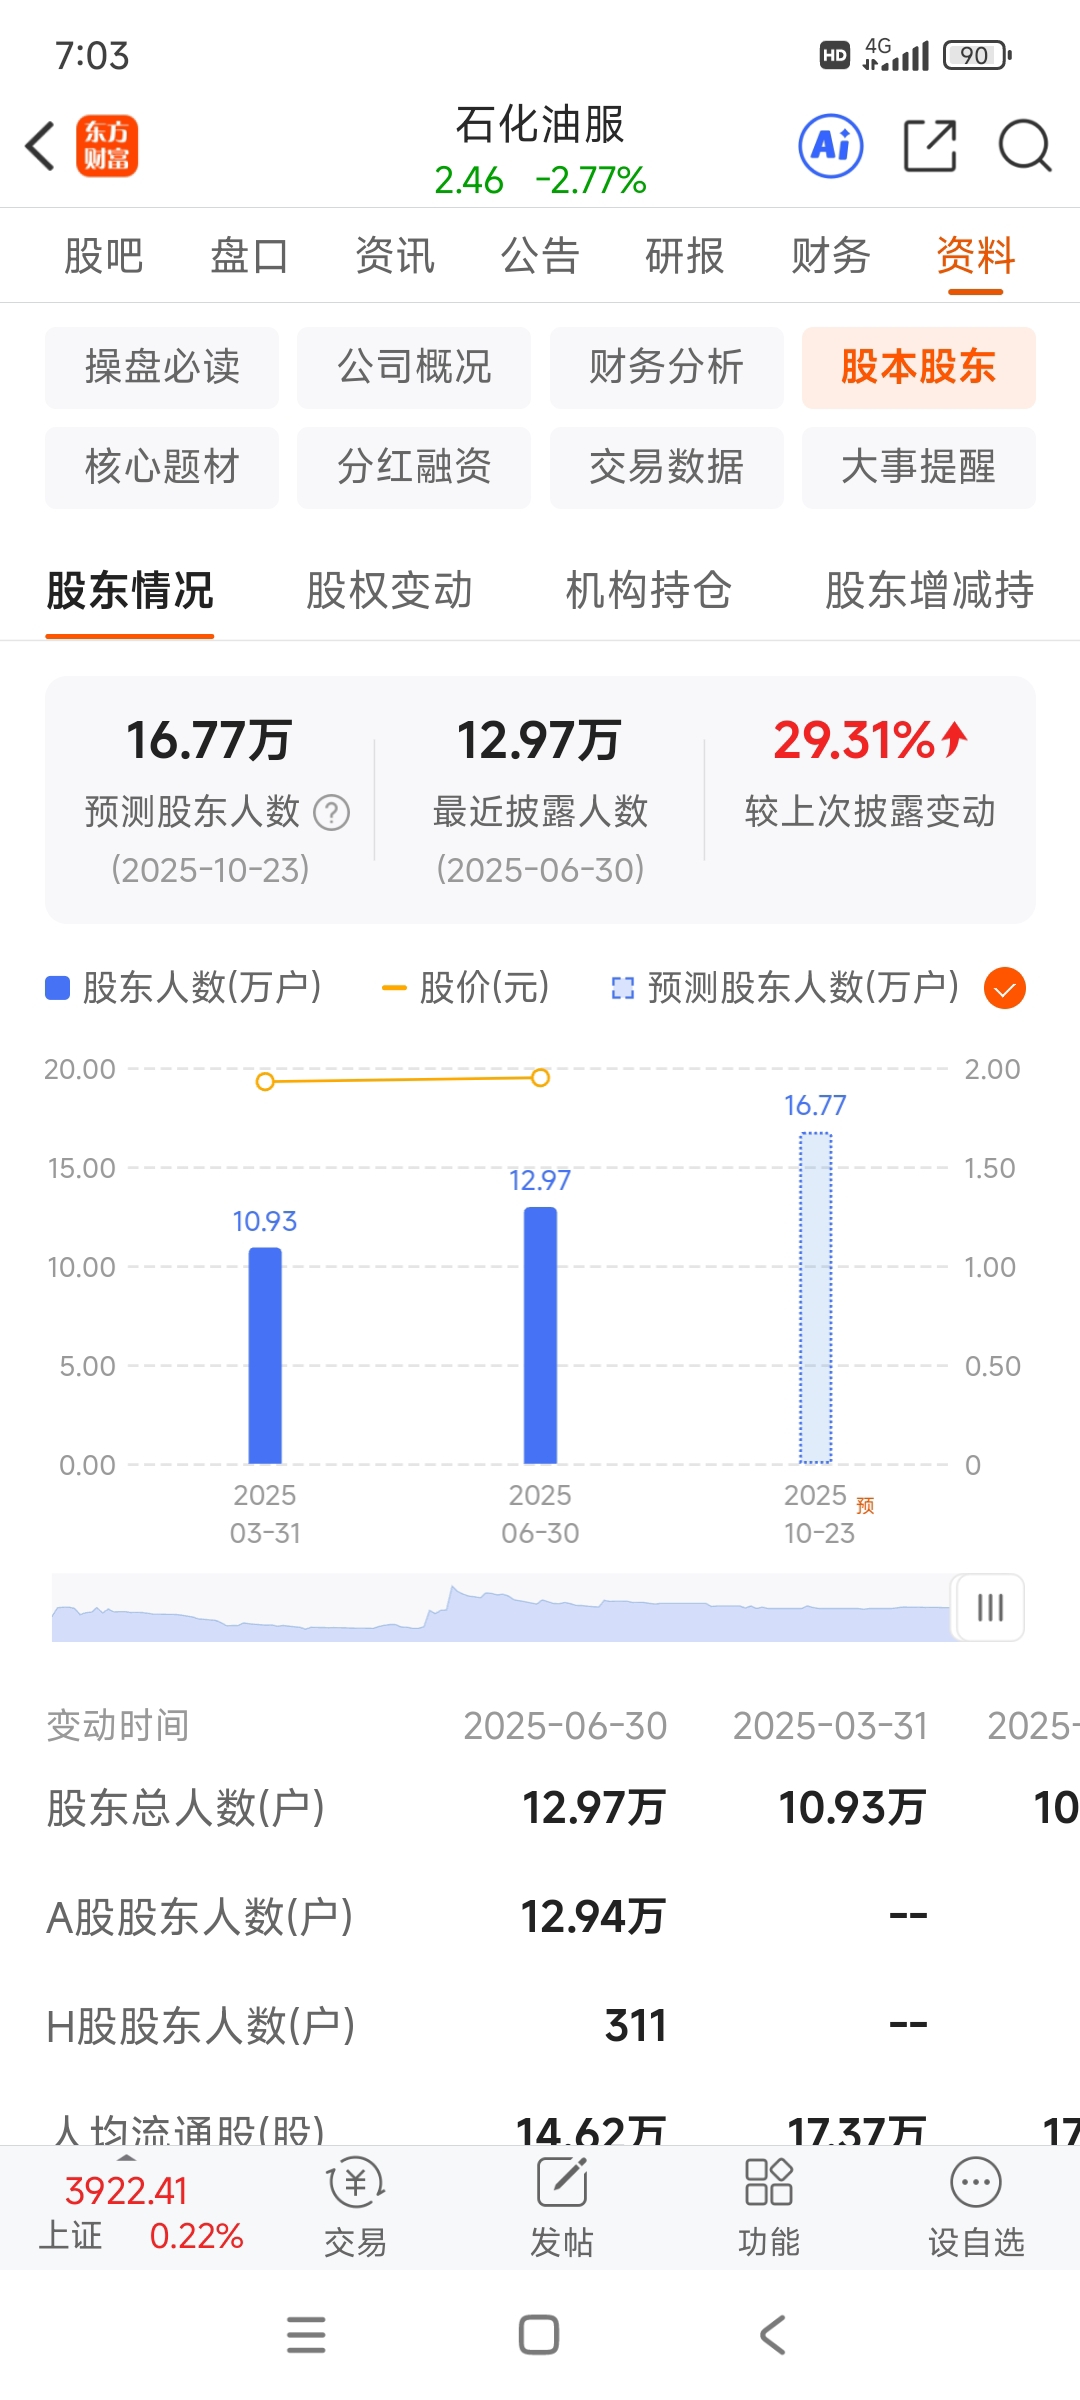Viewport: 1080px width, 2400px height.
Task: Select the 机构持仓 sub-tab
Action: click(648, 591)
